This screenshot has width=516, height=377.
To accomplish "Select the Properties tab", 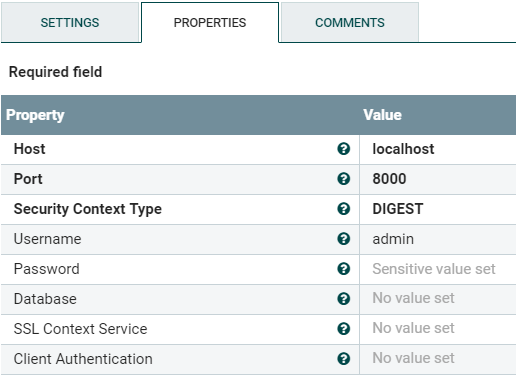I will pyautogui.click(x=210, y=22).
